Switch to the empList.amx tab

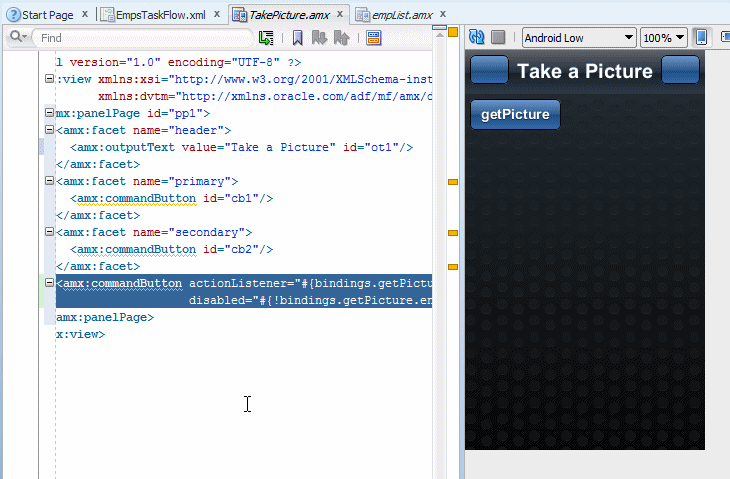[402, 15]
